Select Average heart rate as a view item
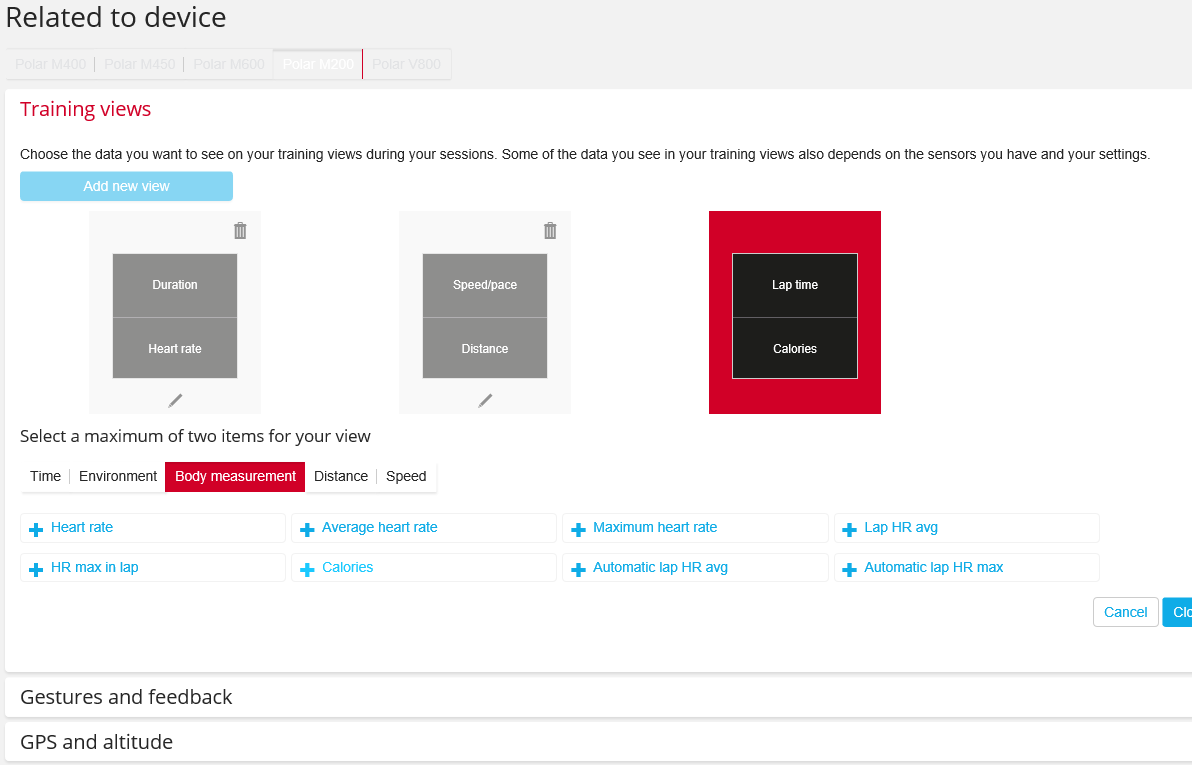The image size is (1192, 765). pyautogui.click(x=378, y=527)
